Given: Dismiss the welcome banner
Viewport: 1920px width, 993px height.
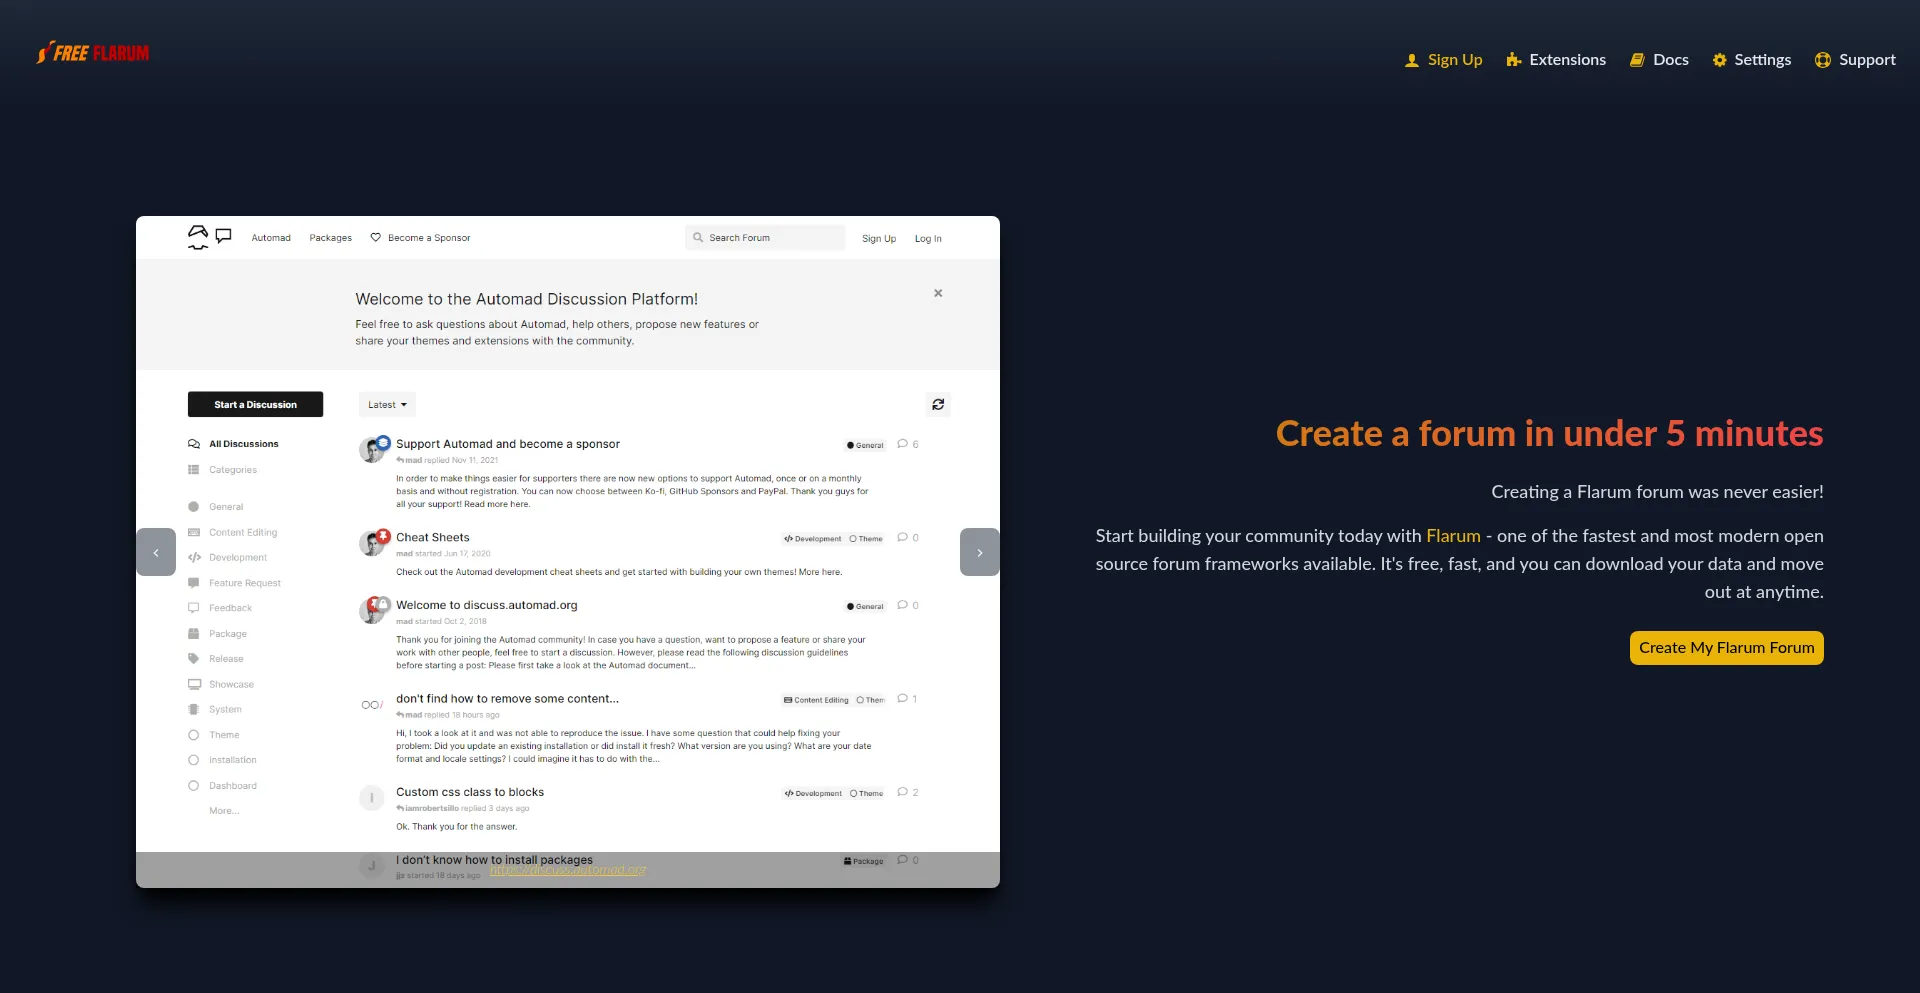Looking at the screenshot, I should tap(938, 293).
